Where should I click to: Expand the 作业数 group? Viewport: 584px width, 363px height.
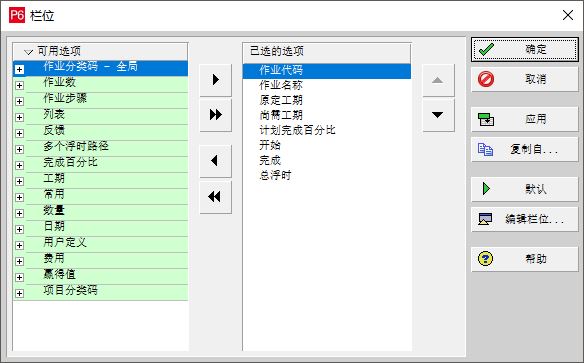coord(19,85)
